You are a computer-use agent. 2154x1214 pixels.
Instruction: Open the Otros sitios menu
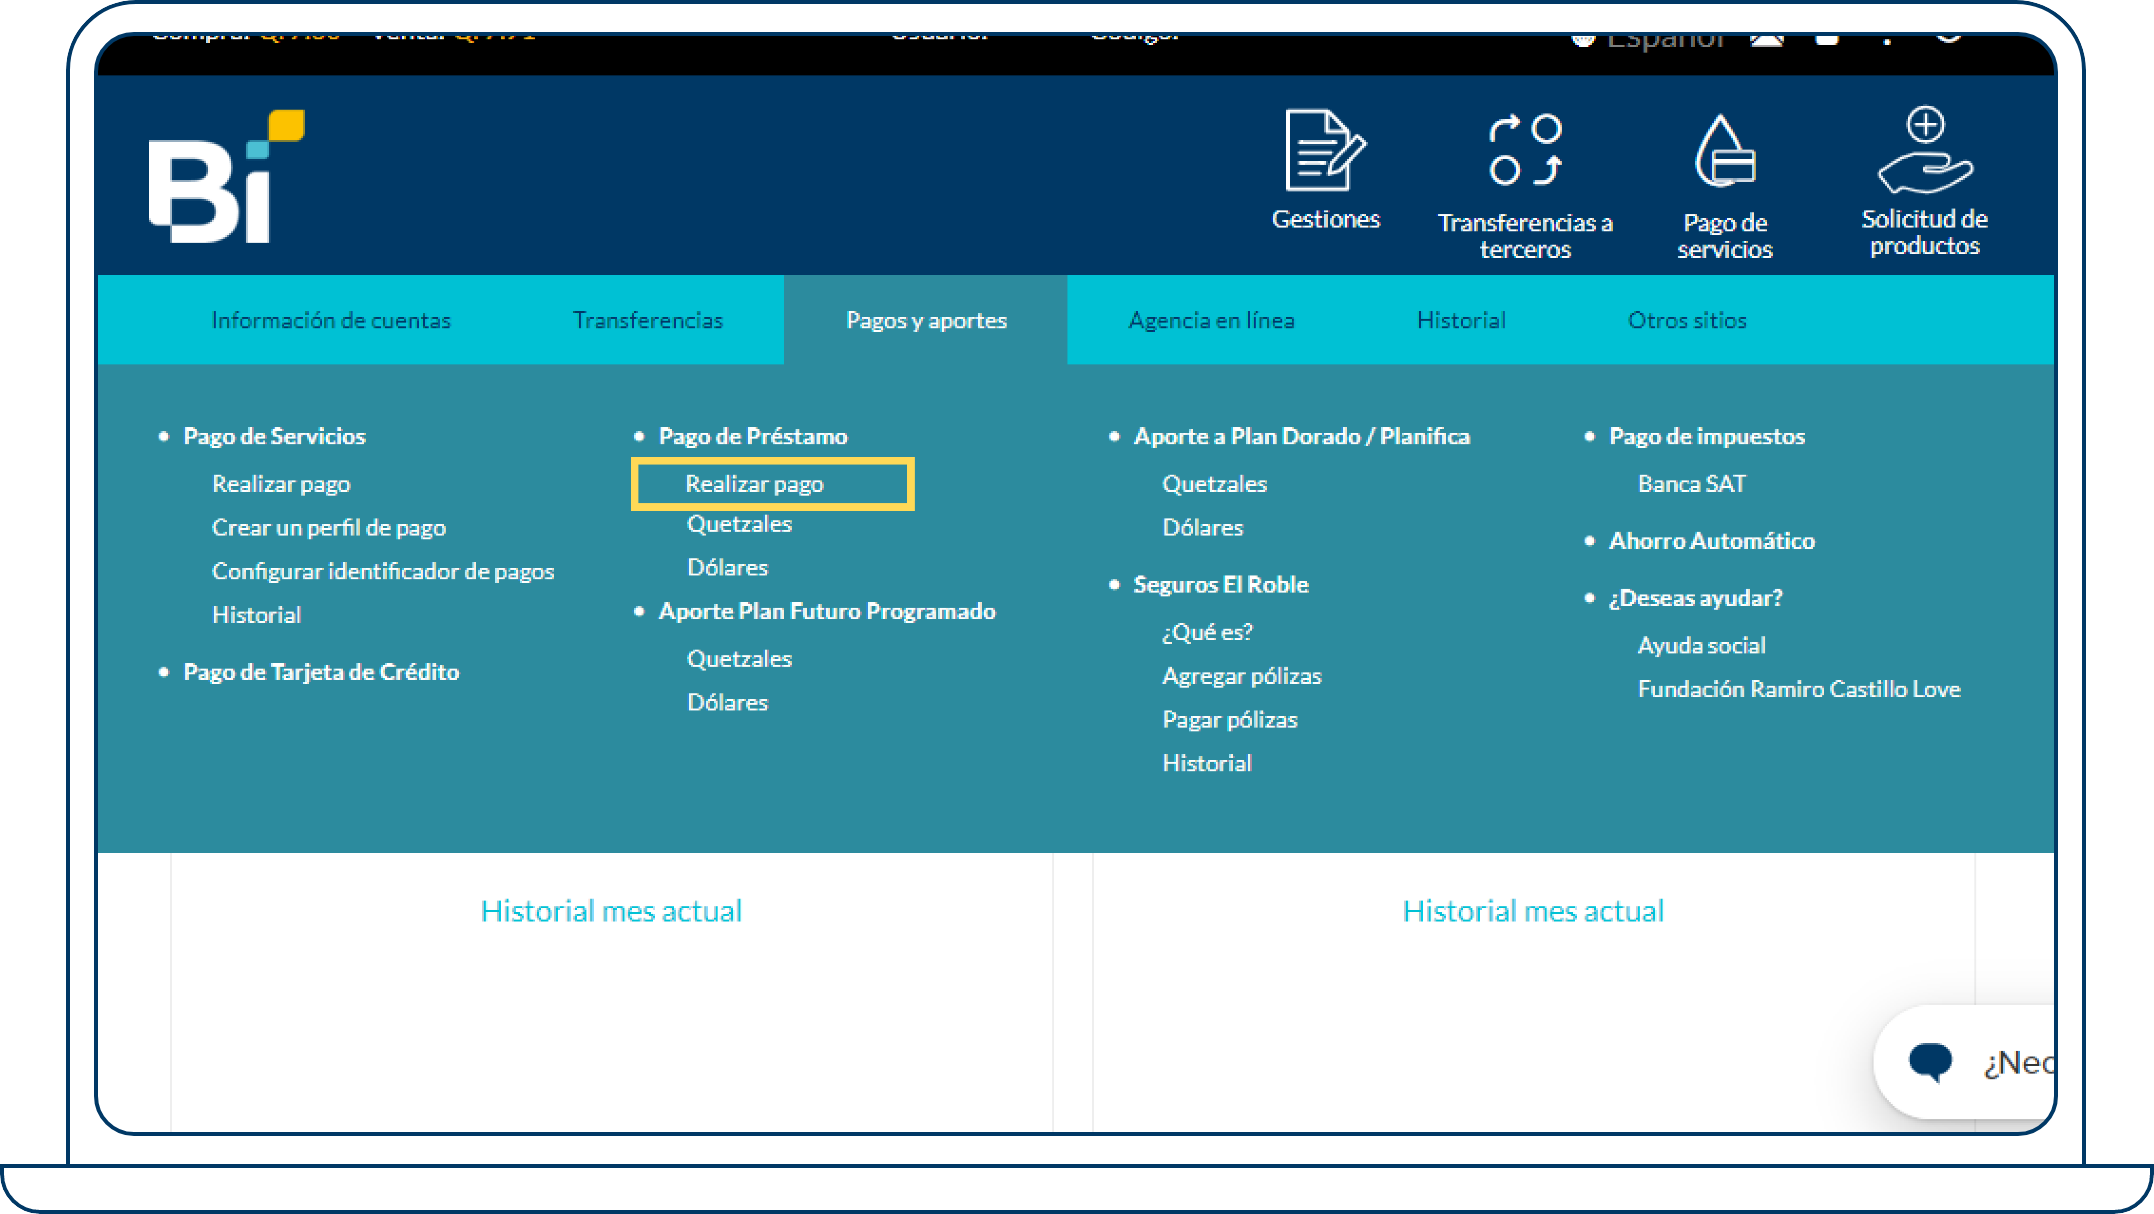1686,321
